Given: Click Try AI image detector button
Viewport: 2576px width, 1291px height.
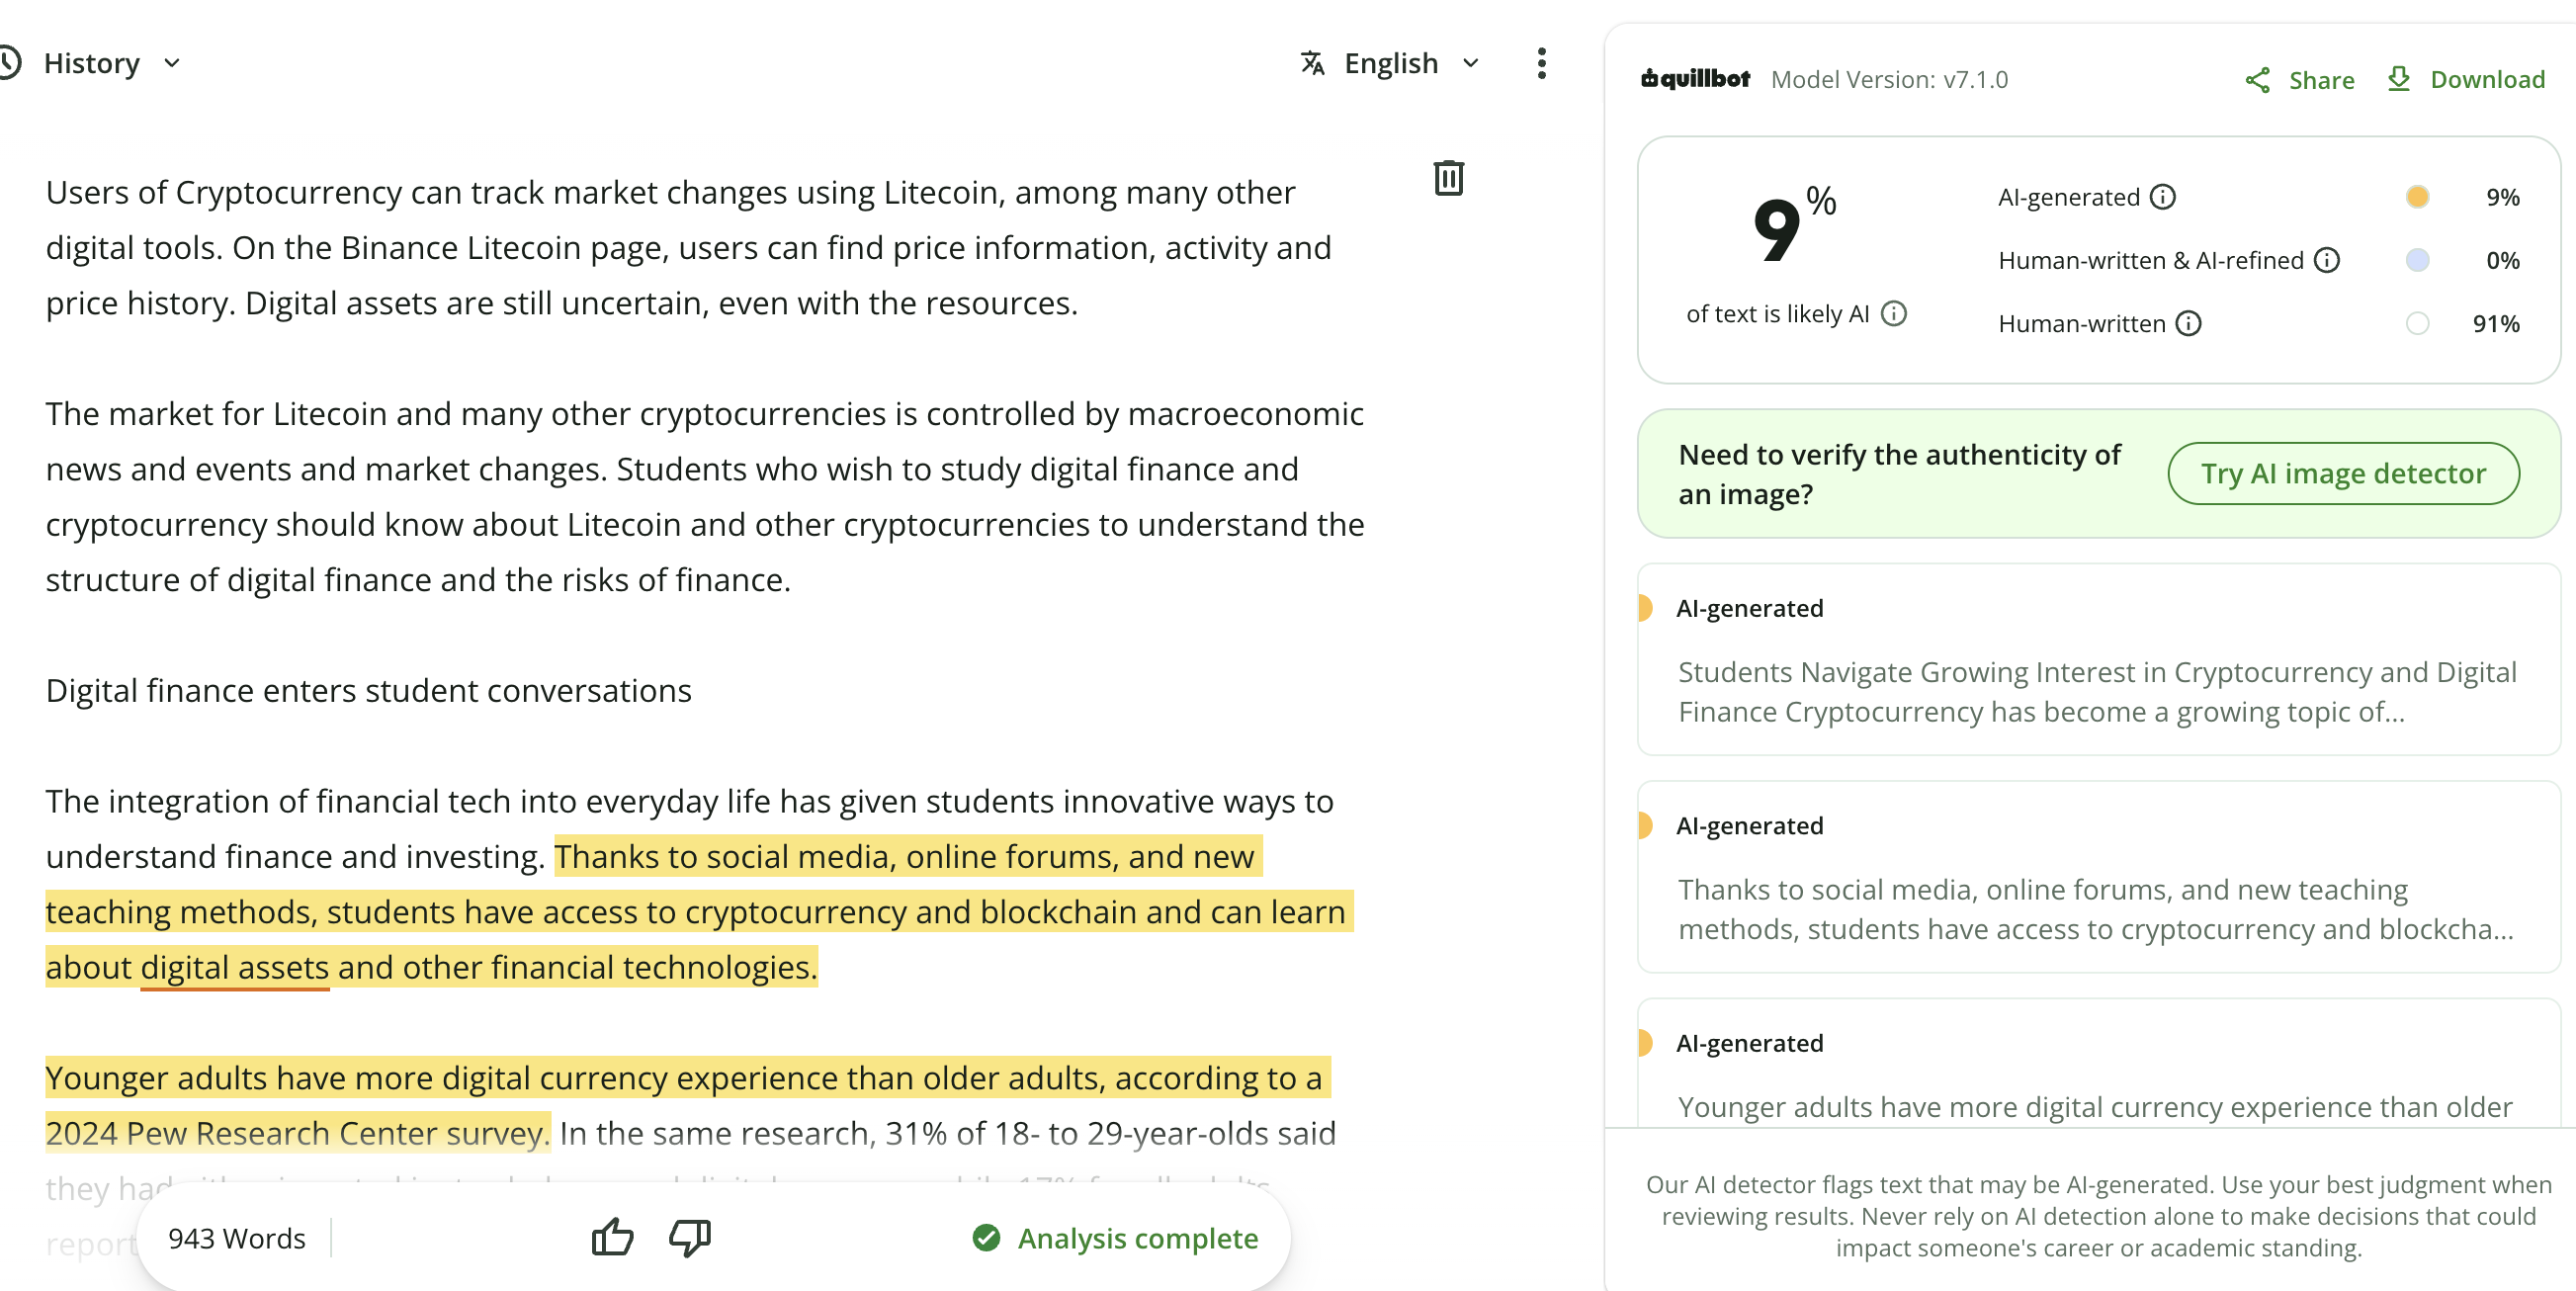Looking at the screenshot, I should tap(2343, 473).
